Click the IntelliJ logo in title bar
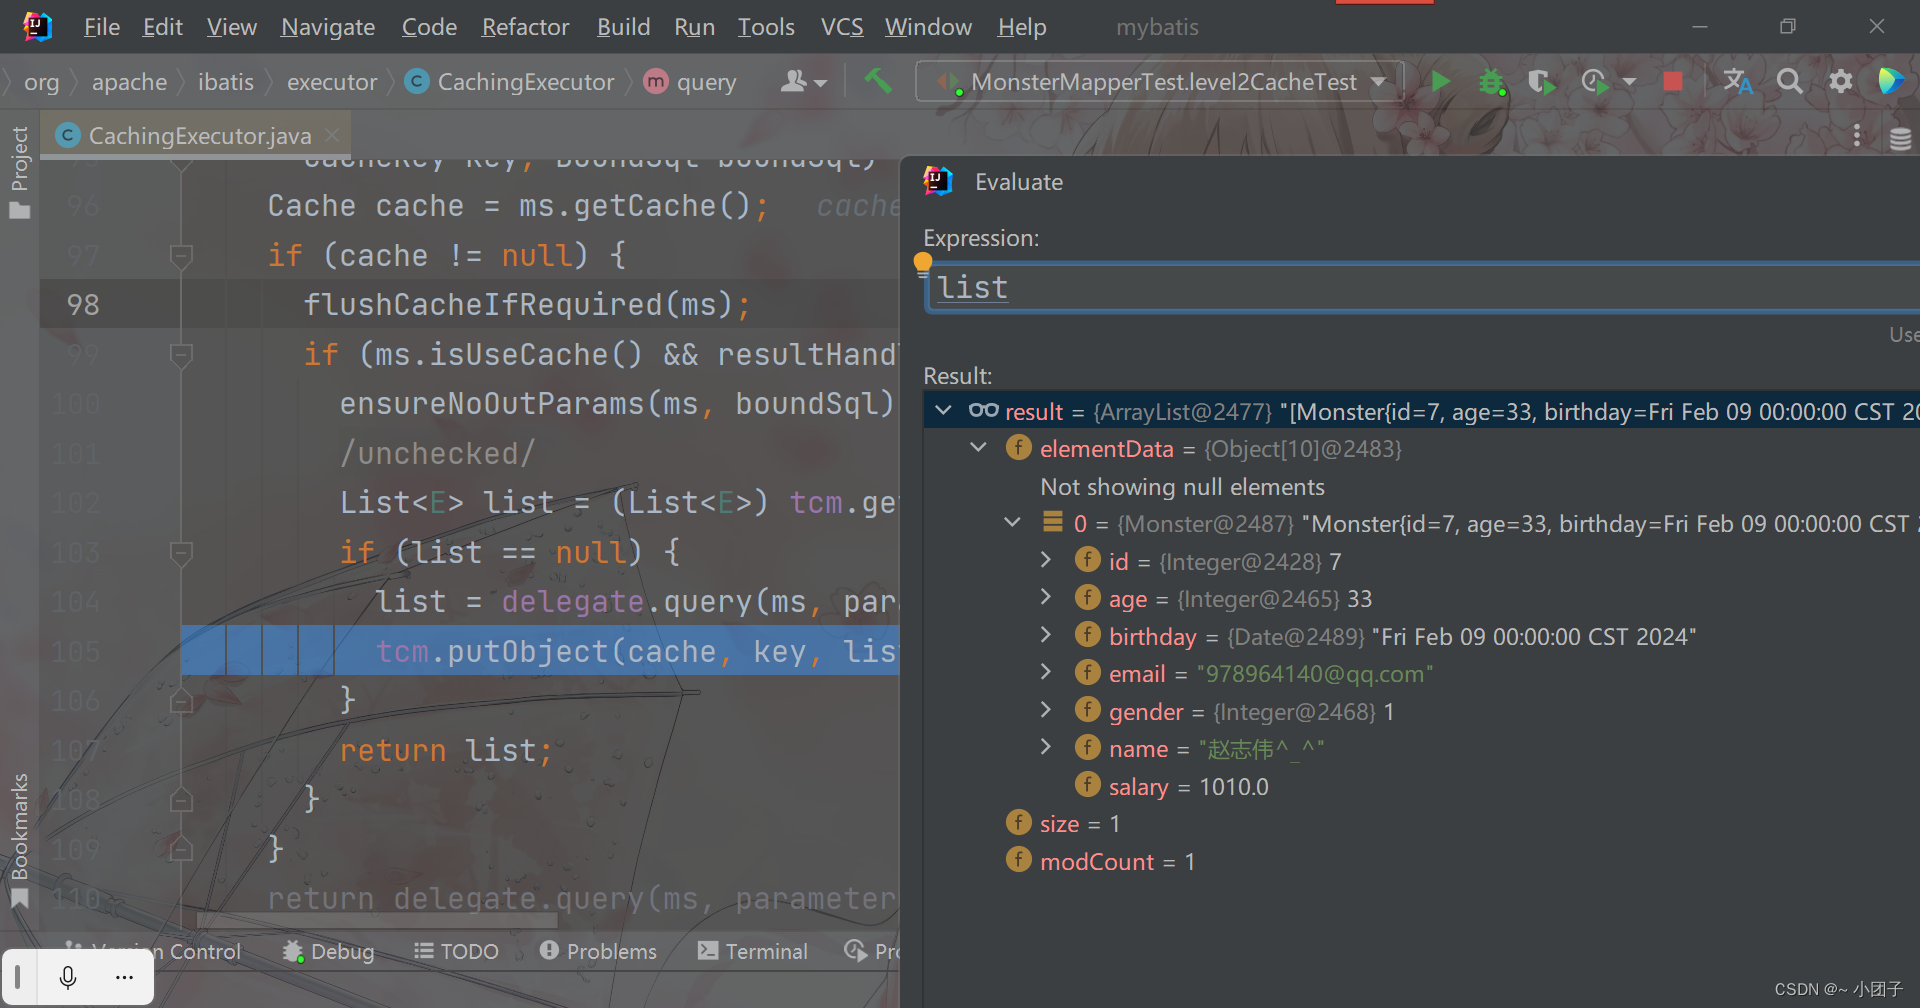The height and width of the screenshot is (1008, 1920). (37, 26)
